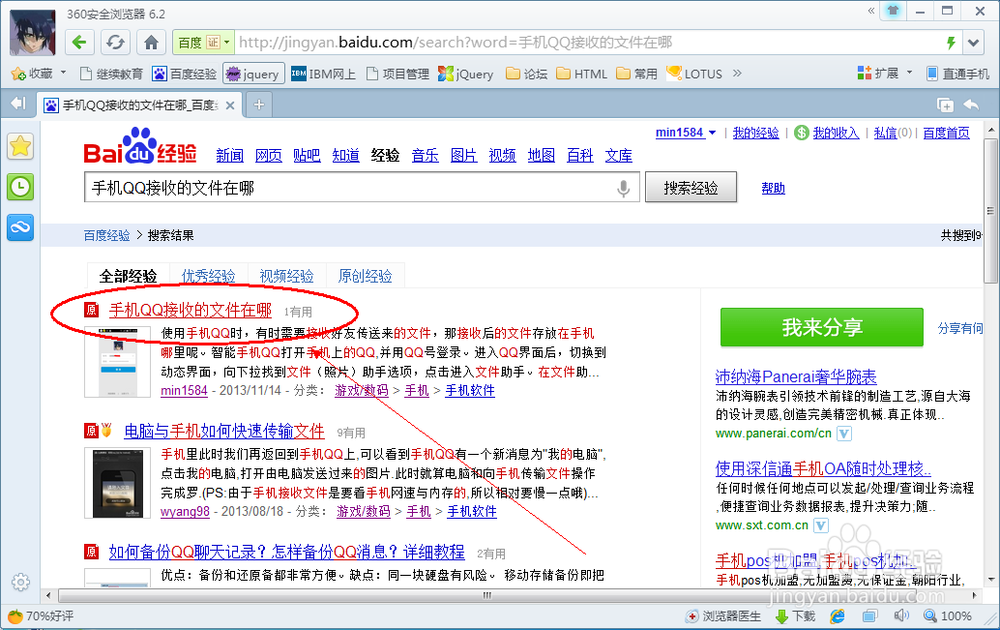Click the restore closed tab undo icon
Image resolution: width=1000 pixels, height=630 pixels.
pyautogui.click(x=971, y=105)
